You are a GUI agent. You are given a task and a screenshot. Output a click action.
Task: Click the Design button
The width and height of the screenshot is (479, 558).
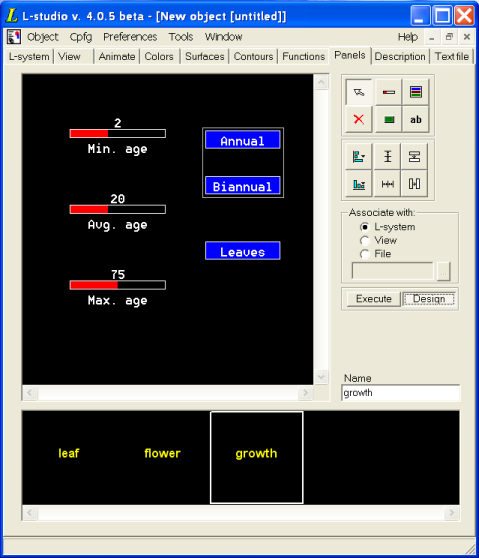click(429, 299)
